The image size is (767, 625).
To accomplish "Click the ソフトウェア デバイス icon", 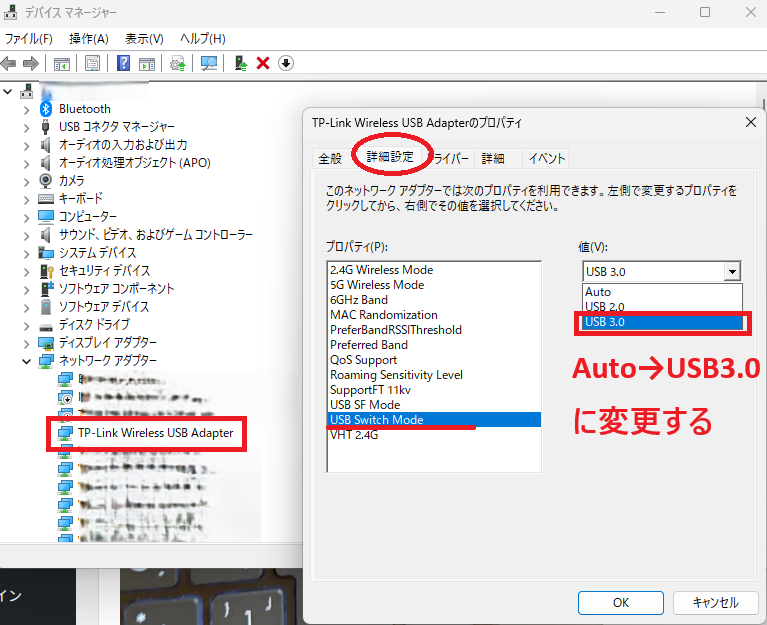I will click(x=46, y=307).
